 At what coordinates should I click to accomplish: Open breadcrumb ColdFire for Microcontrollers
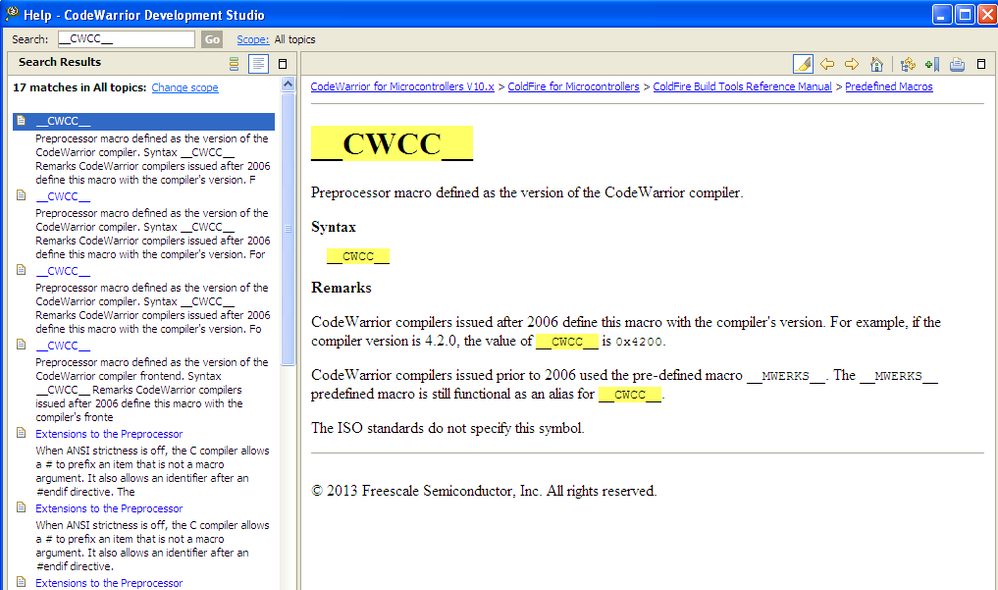coord(573,87)
